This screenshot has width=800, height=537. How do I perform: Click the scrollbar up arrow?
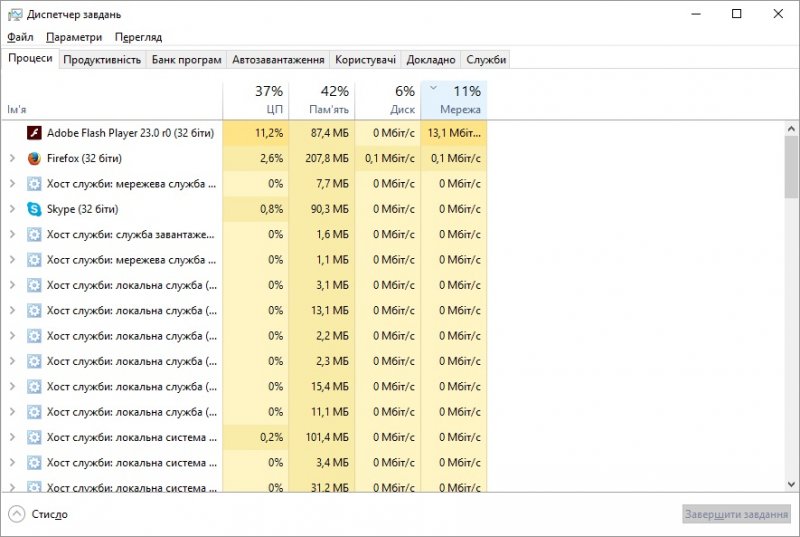click(791, 129)
